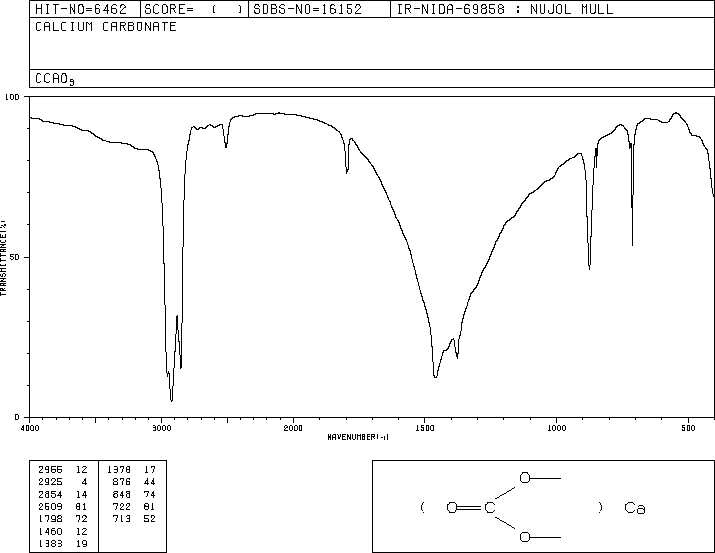Select the SCORE= ( ) field
The image size is (715, 553).
(193, 9)
